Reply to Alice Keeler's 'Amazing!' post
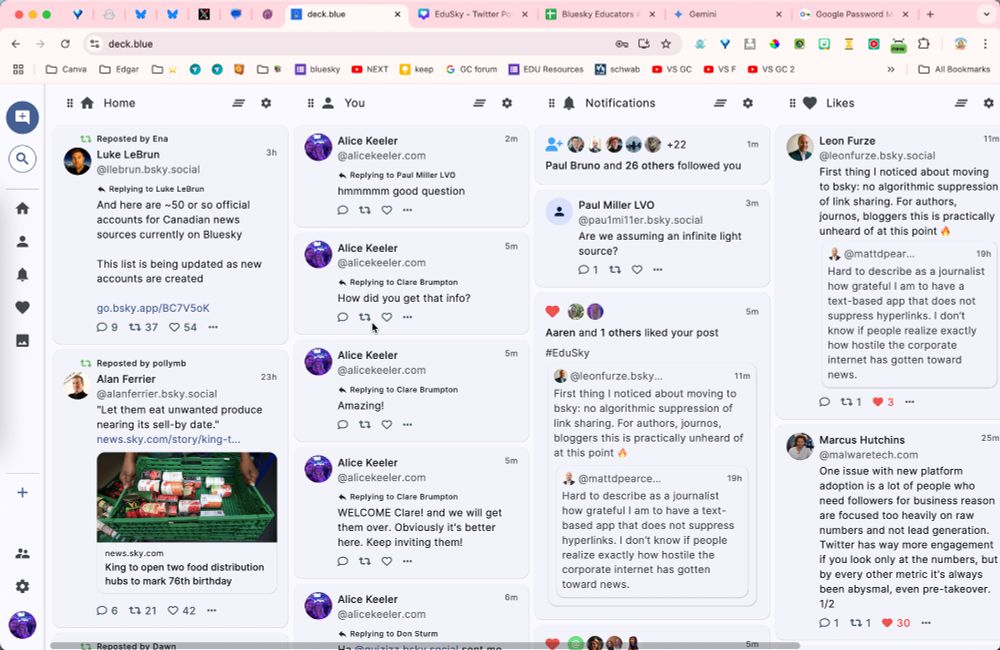The width and height of the screenshot is (1000, 650). (x=342, y=424)
